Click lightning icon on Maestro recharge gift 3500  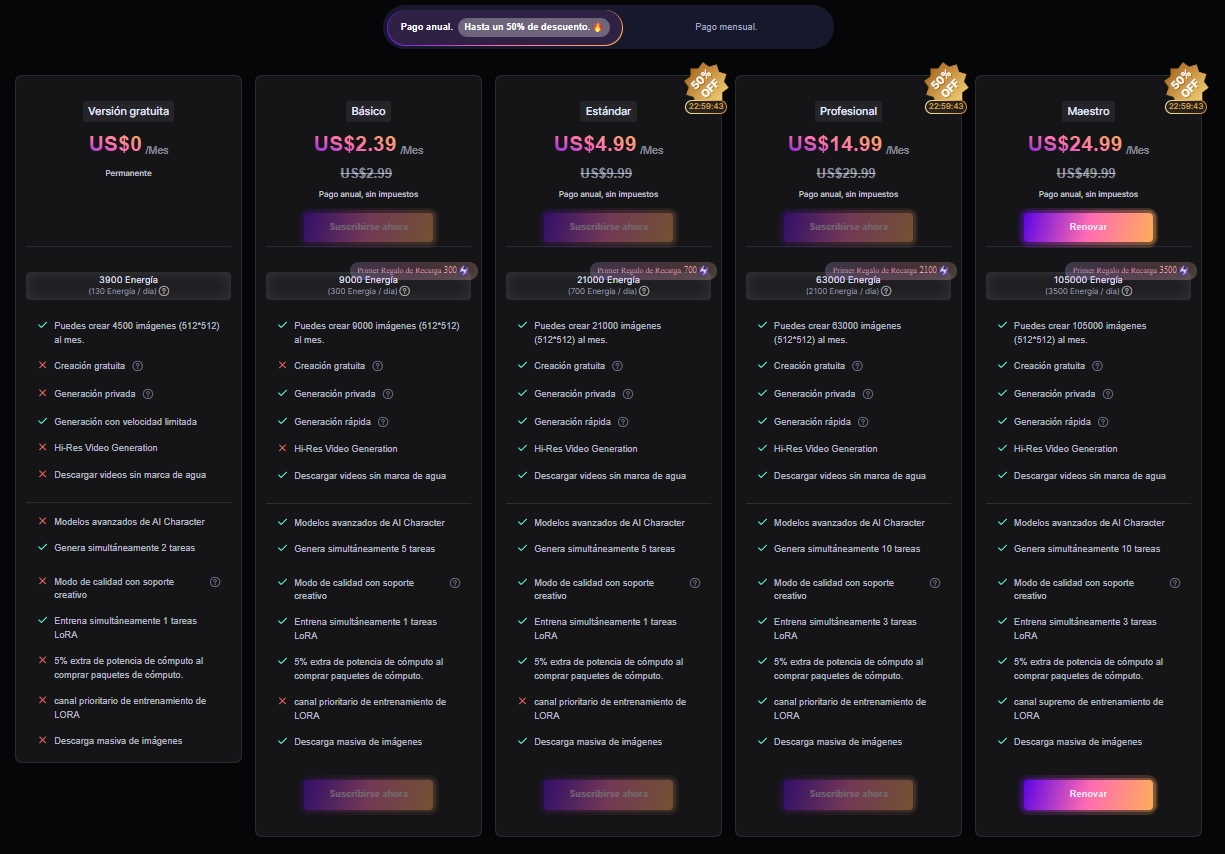pyautogui.click(x=1183, y=270)
